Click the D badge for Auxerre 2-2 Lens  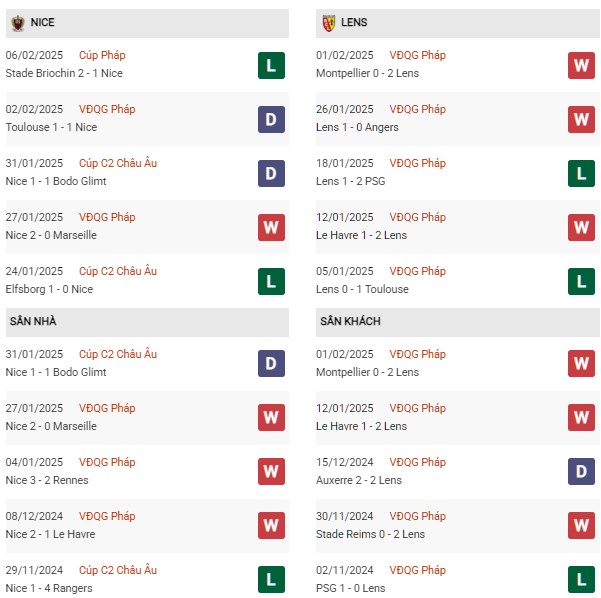point(581,472)
